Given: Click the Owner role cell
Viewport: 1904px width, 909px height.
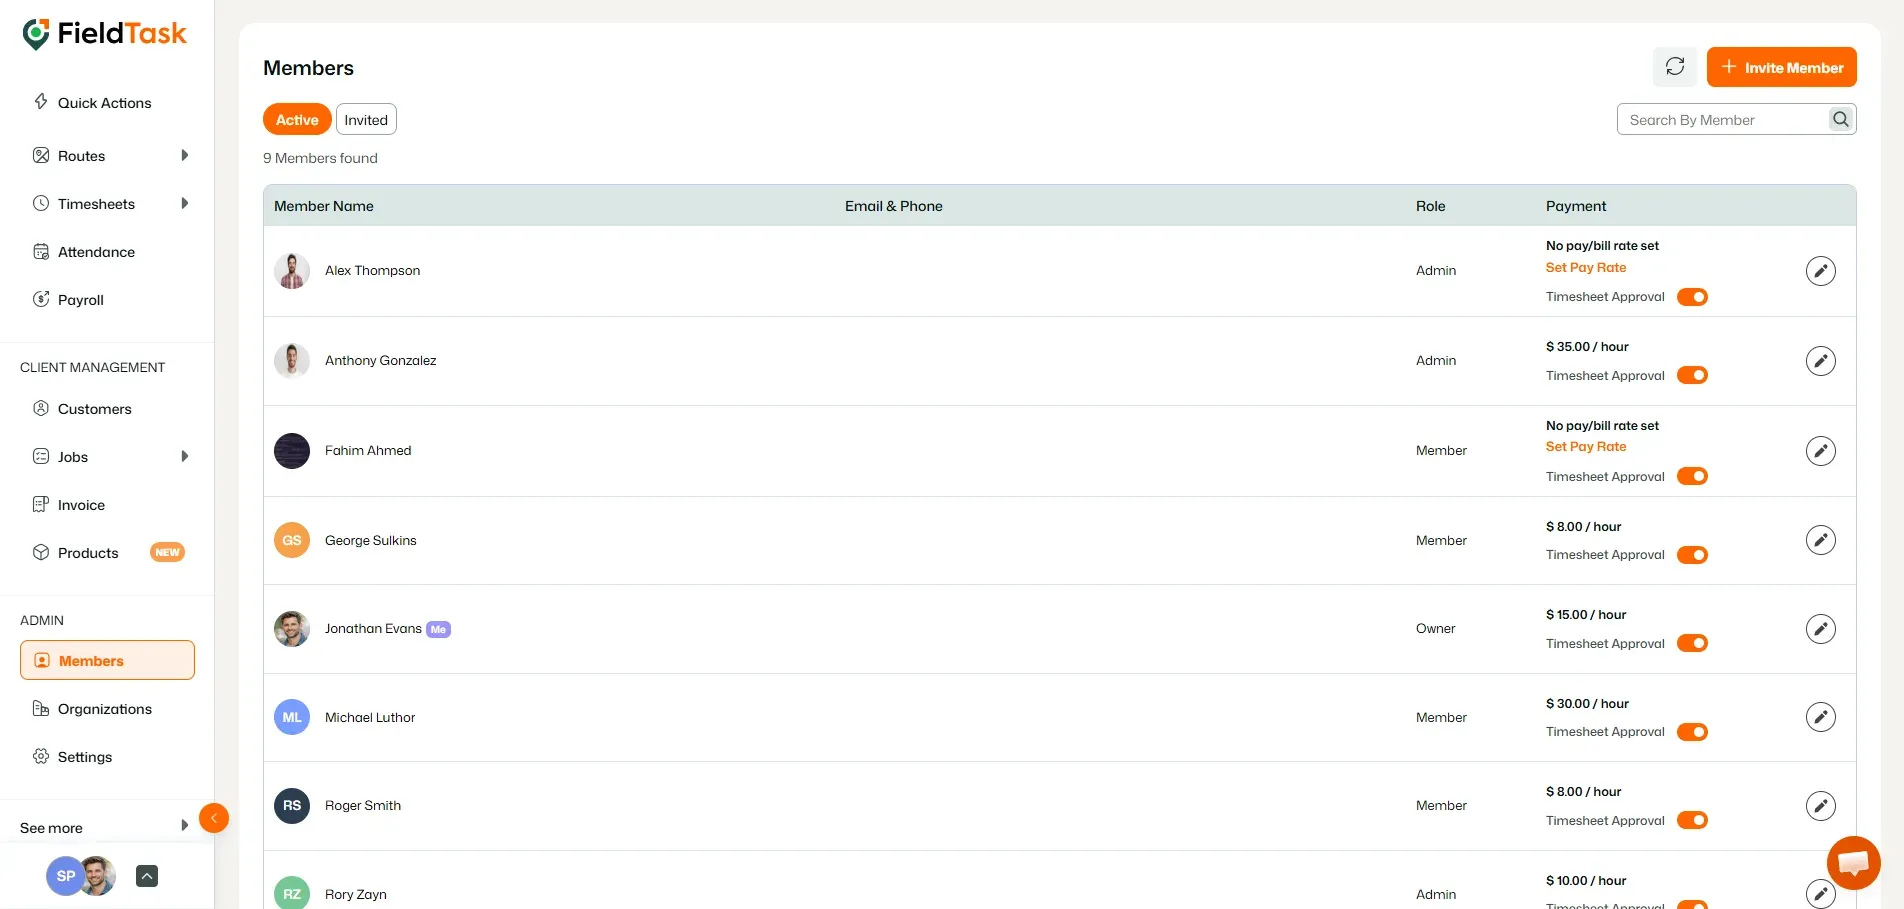Looking at the screenshot, I should 1435,629.
